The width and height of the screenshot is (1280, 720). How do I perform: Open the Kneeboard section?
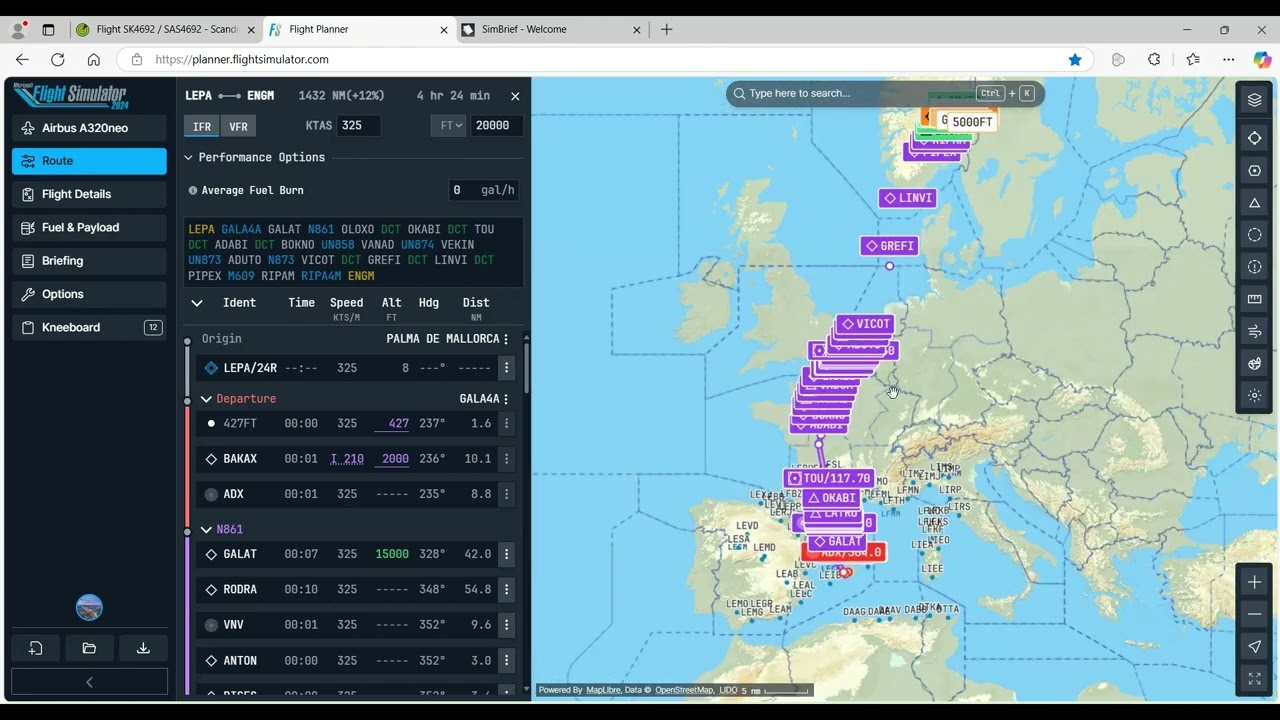pyautogui.click(x=89, y=328)
